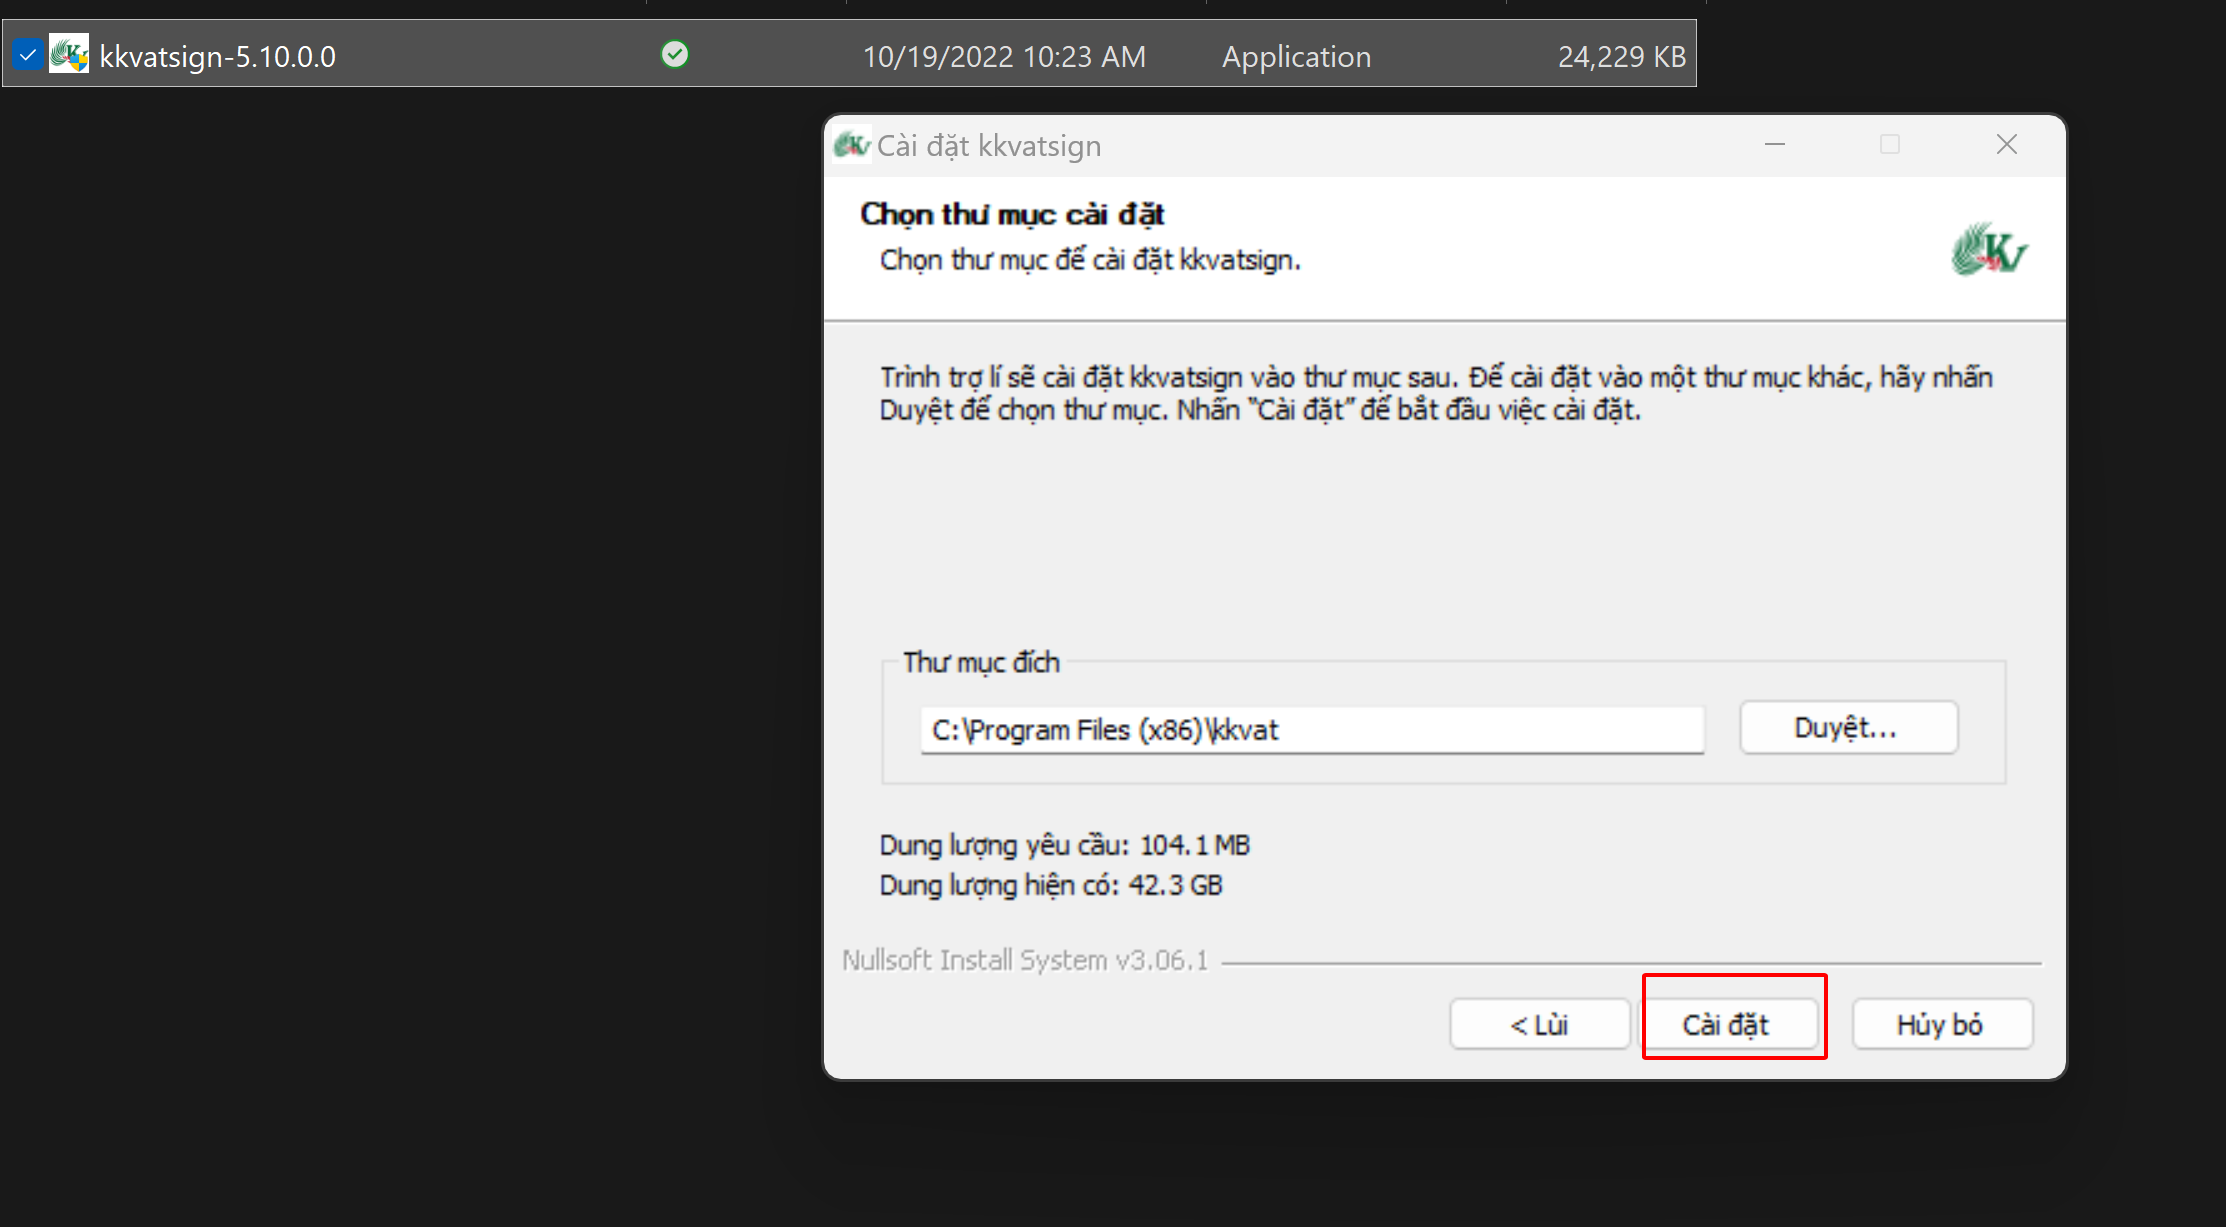The width and height of the screenshot is (2226, 1227).
Task: Click the 24,229 KB file size cell
Action: pos(1621,57)
